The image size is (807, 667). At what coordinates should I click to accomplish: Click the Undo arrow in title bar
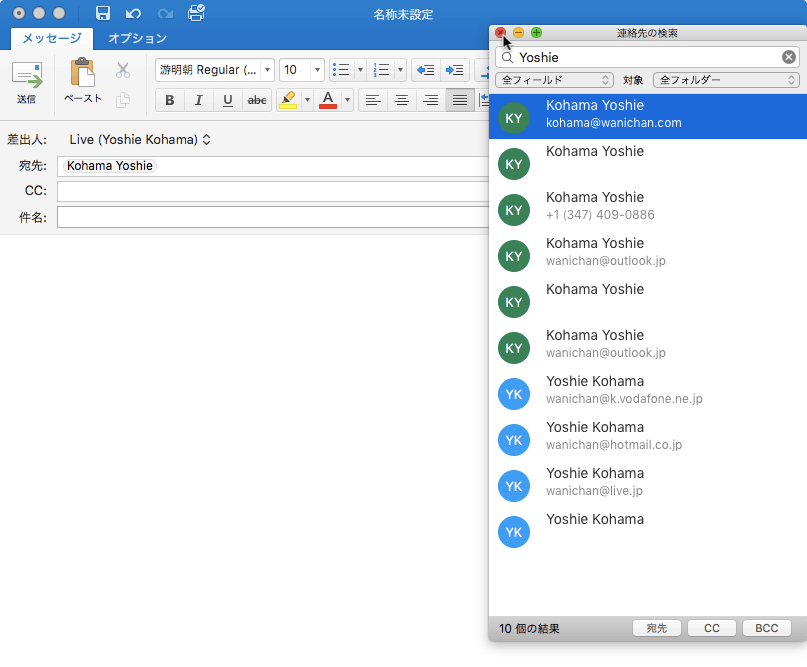point(133,13)
